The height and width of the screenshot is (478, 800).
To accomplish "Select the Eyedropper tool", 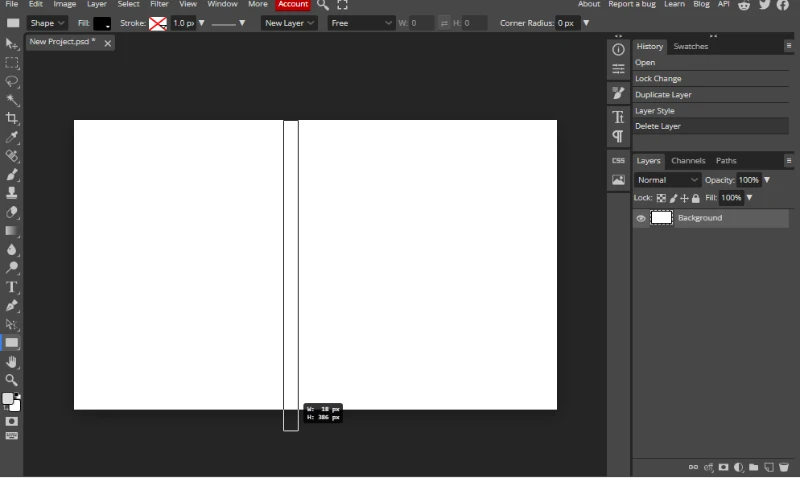I will (x=11, y=137).
